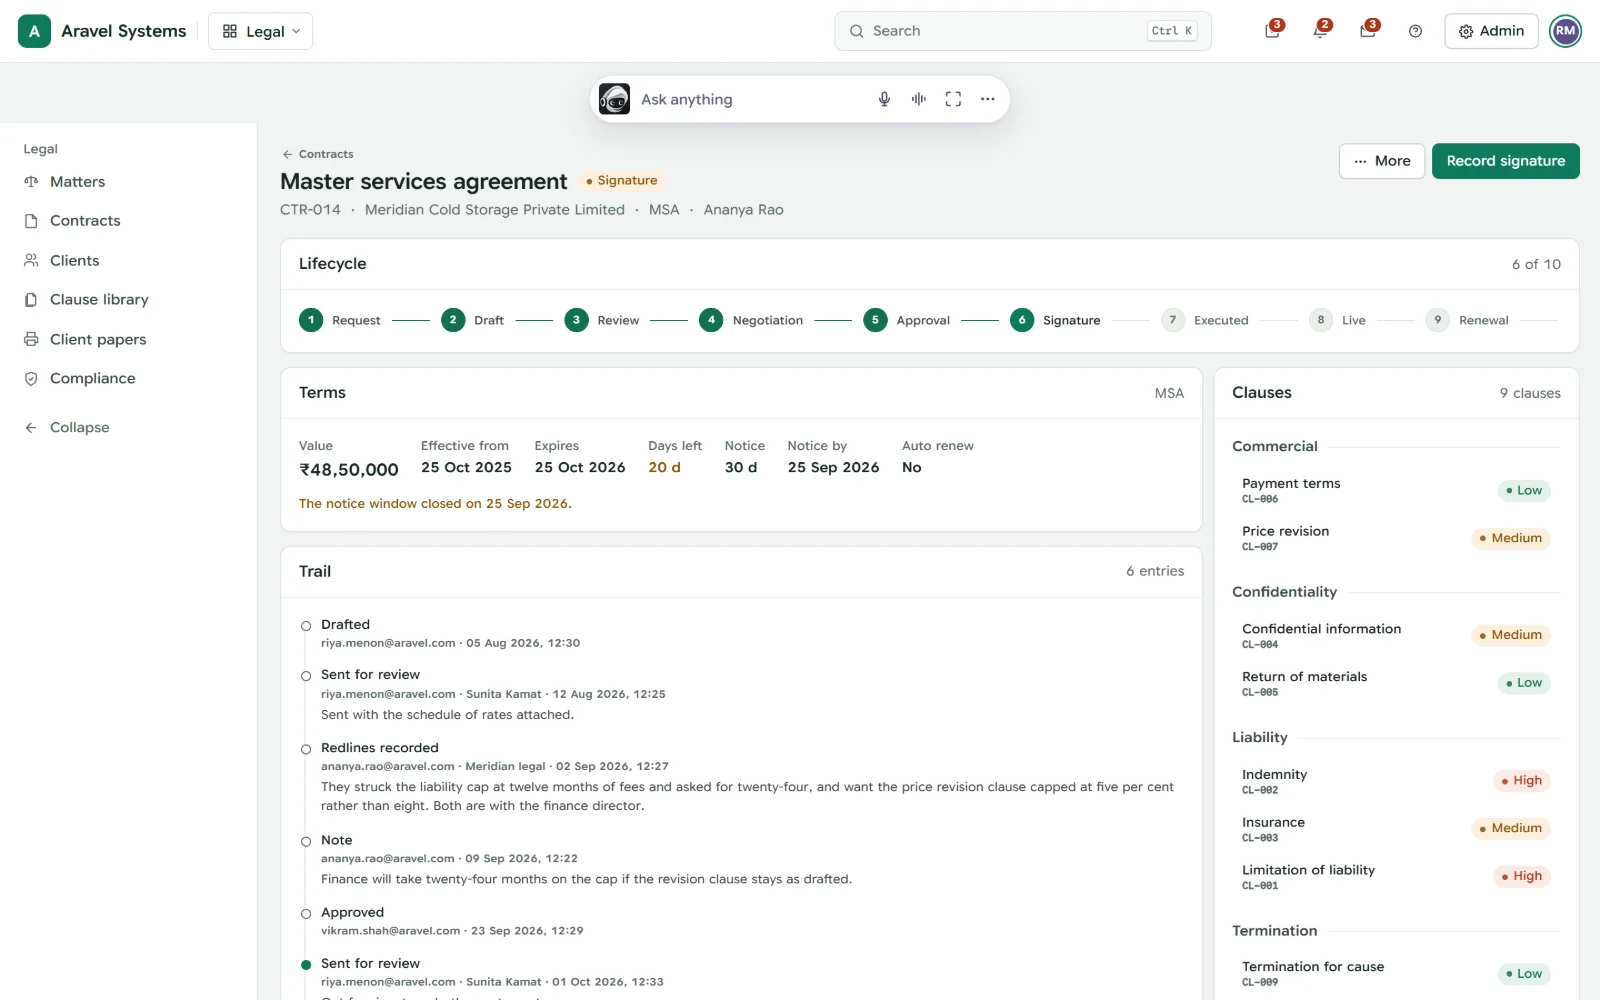Viewport: 1600px width, 1000px height.
Task: Open the RM user avatar menu
Action: click(x=1565, y=31)
